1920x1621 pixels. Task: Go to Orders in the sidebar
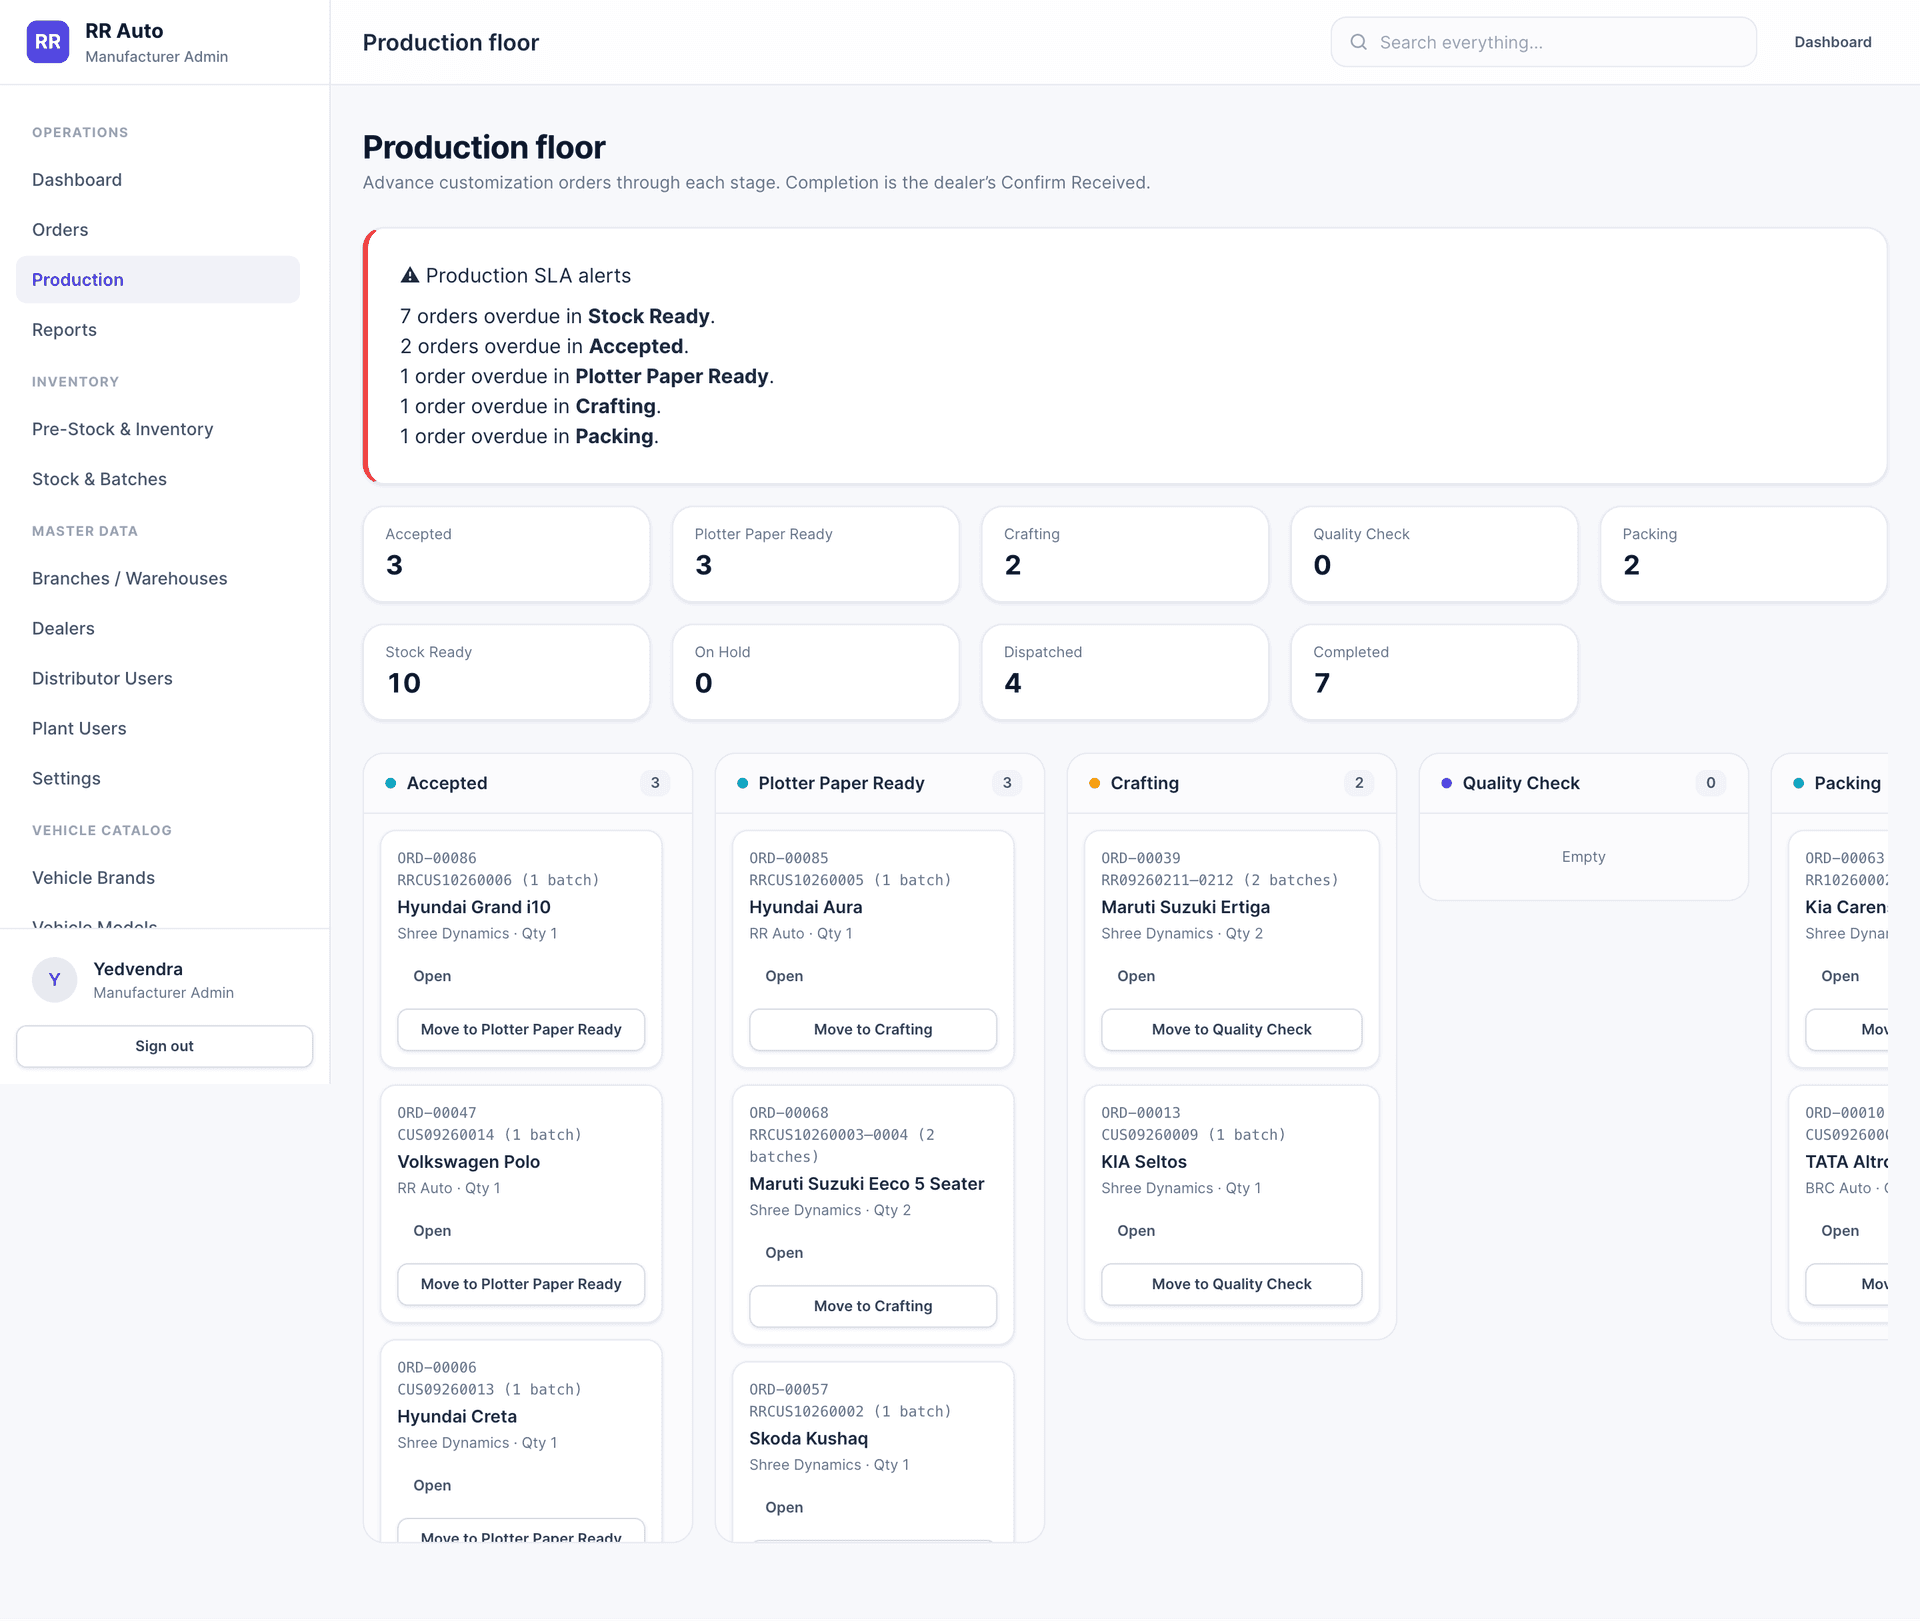(x=158, y=230)
